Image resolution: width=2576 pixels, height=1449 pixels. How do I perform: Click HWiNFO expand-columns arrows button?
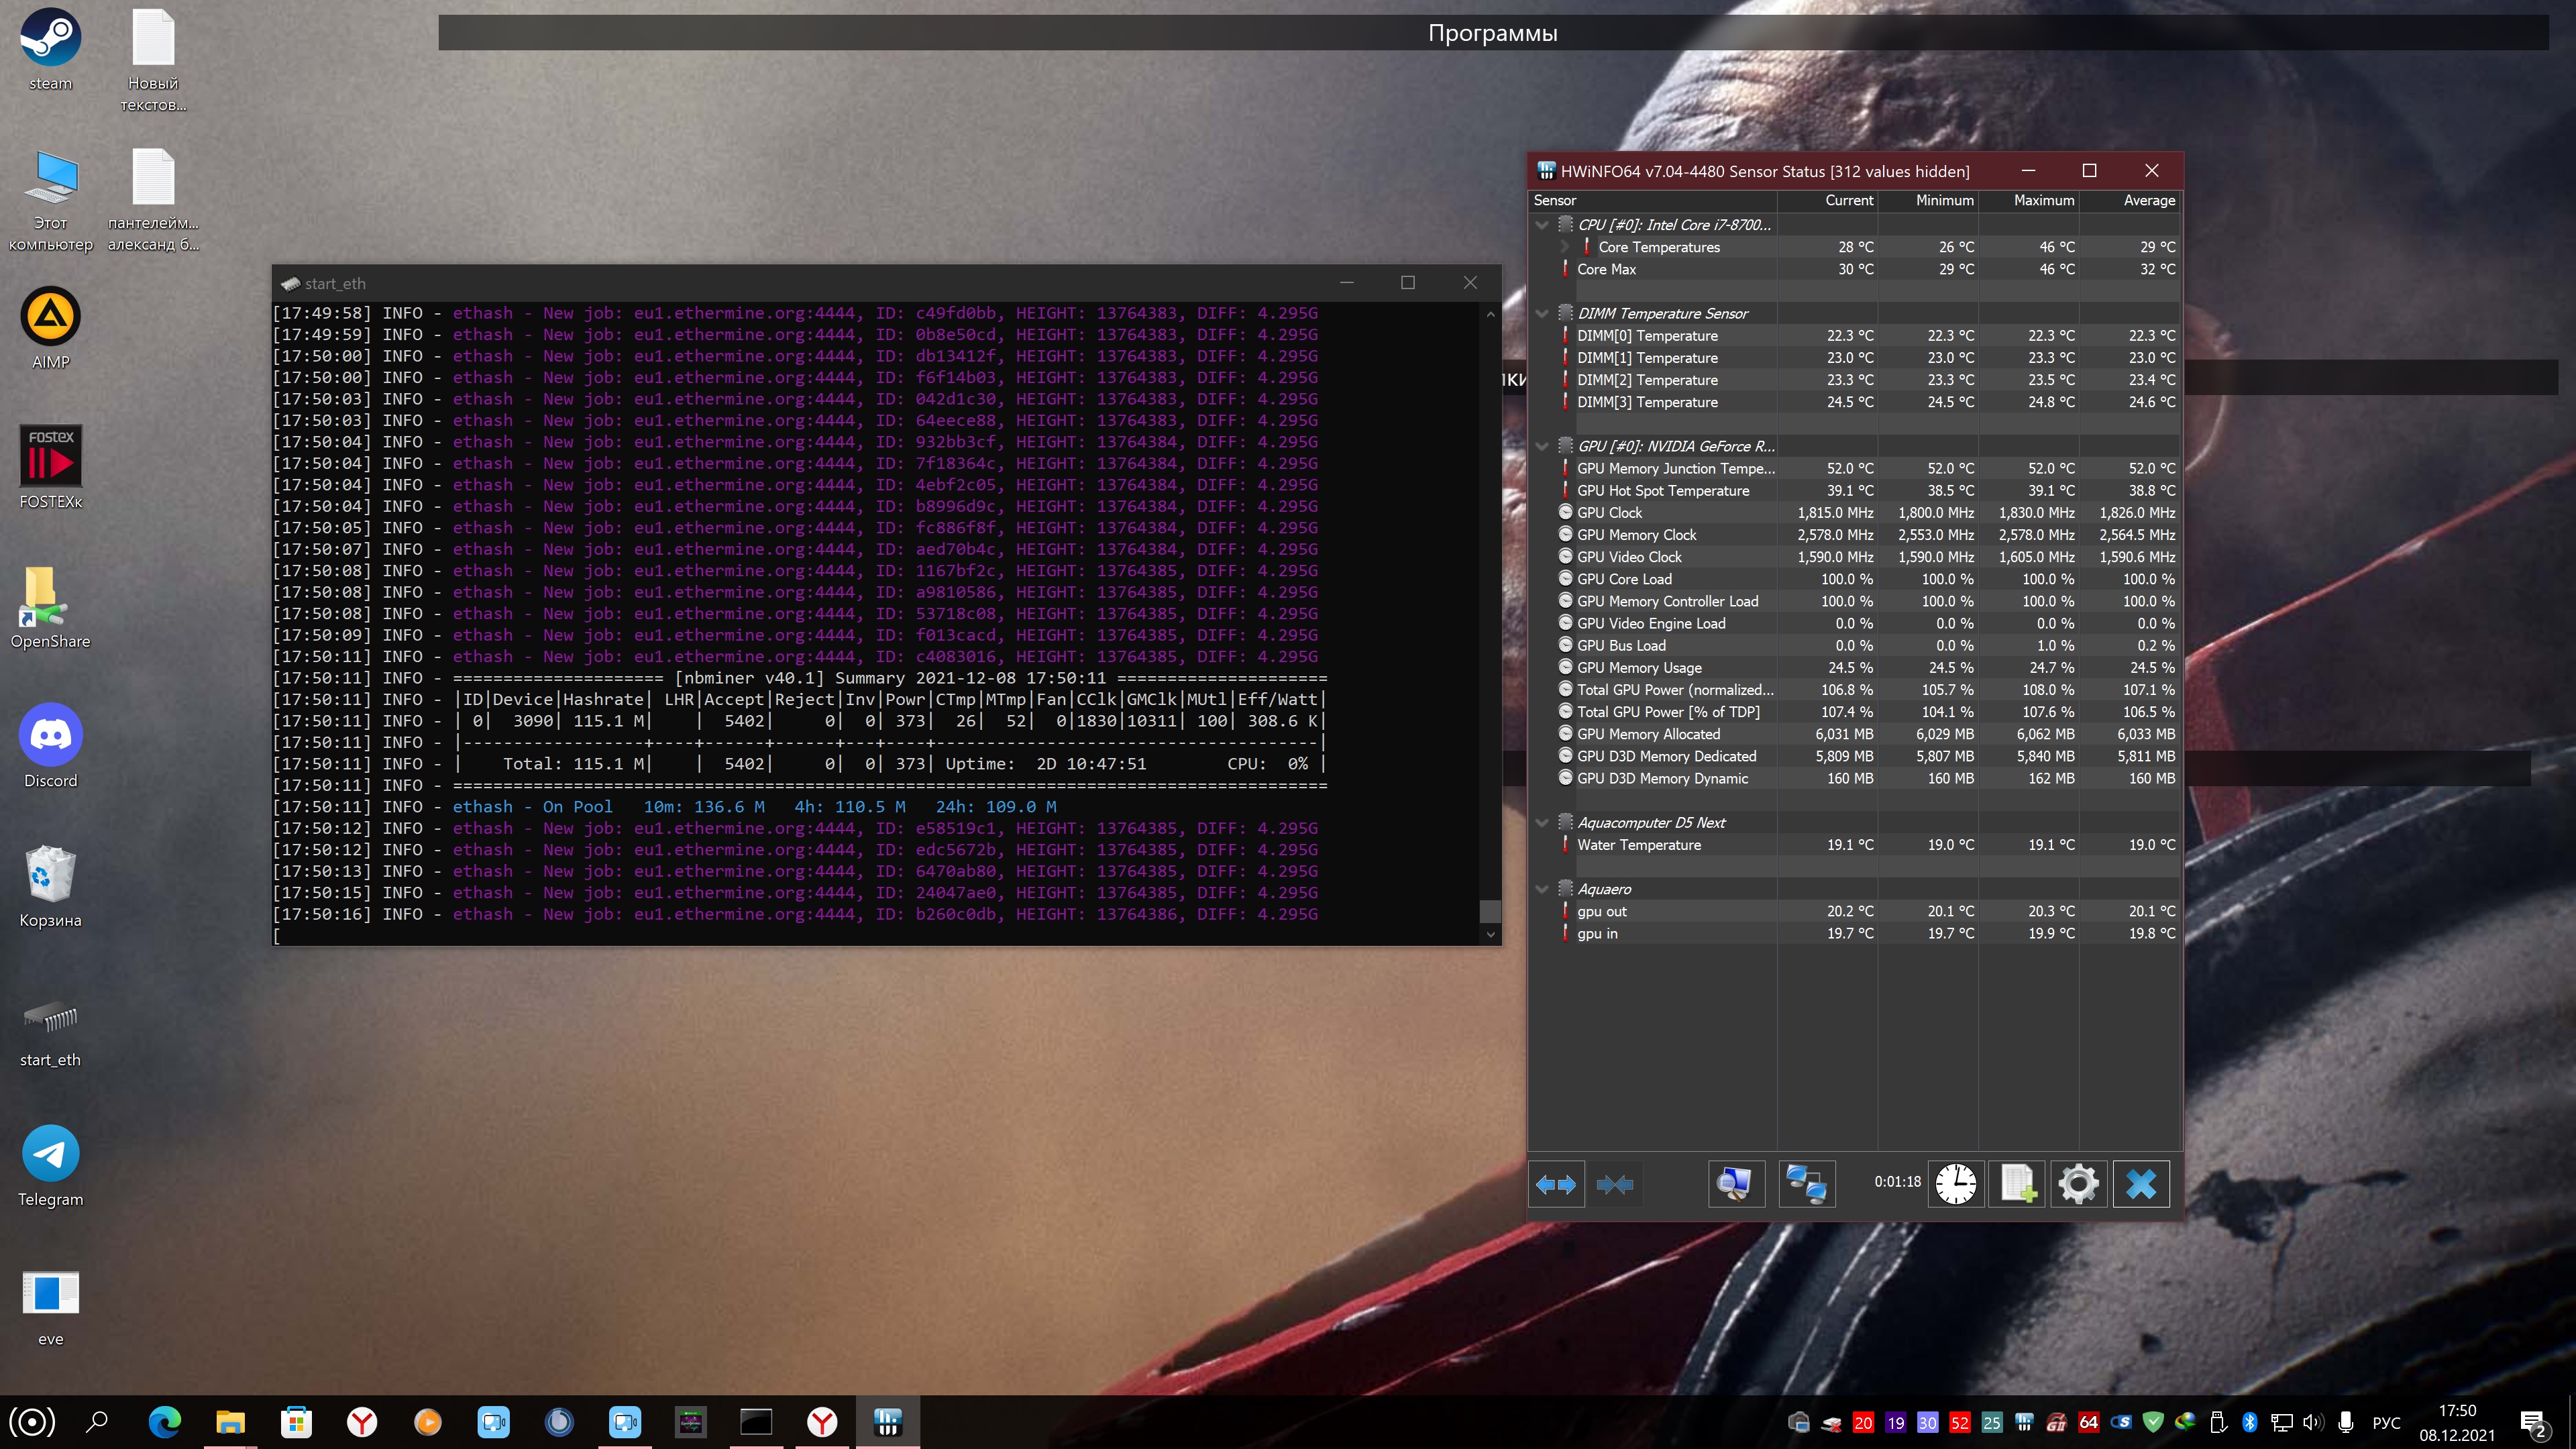[1556, 1184]
